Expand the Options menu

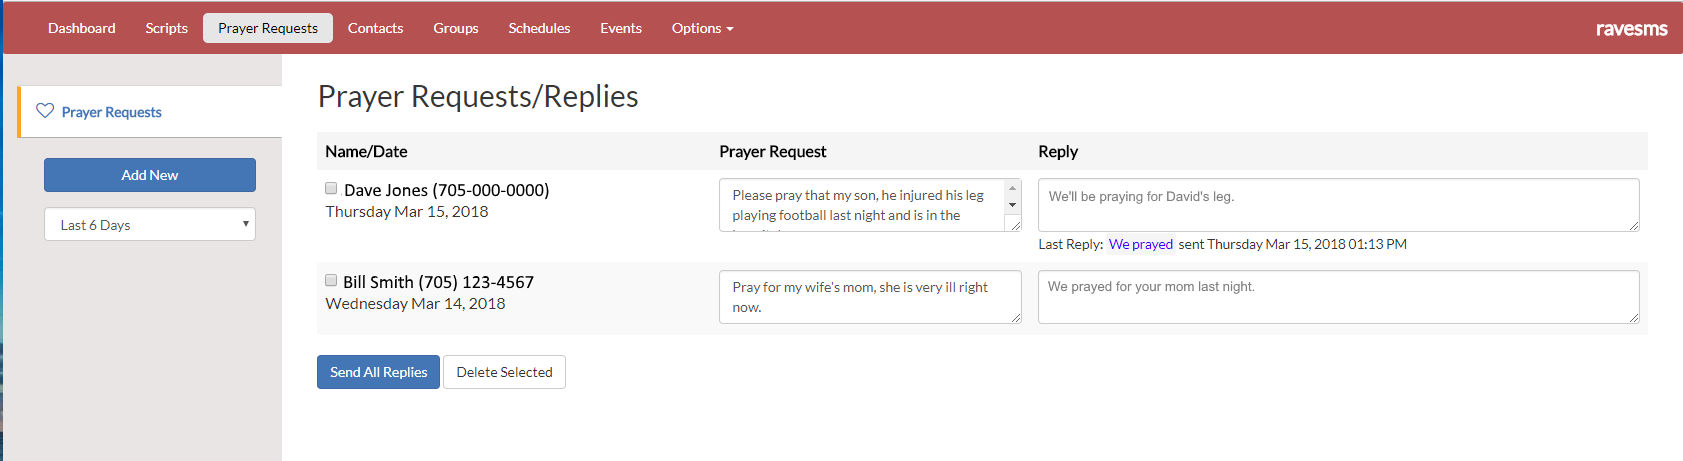pos(702,28)
